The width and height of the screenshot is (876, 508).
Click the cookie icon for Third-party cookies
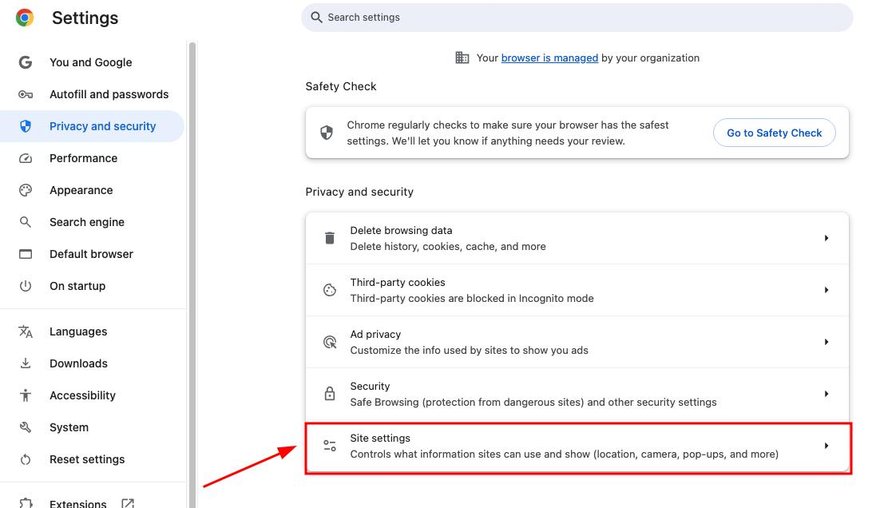[x=330, y=290]
